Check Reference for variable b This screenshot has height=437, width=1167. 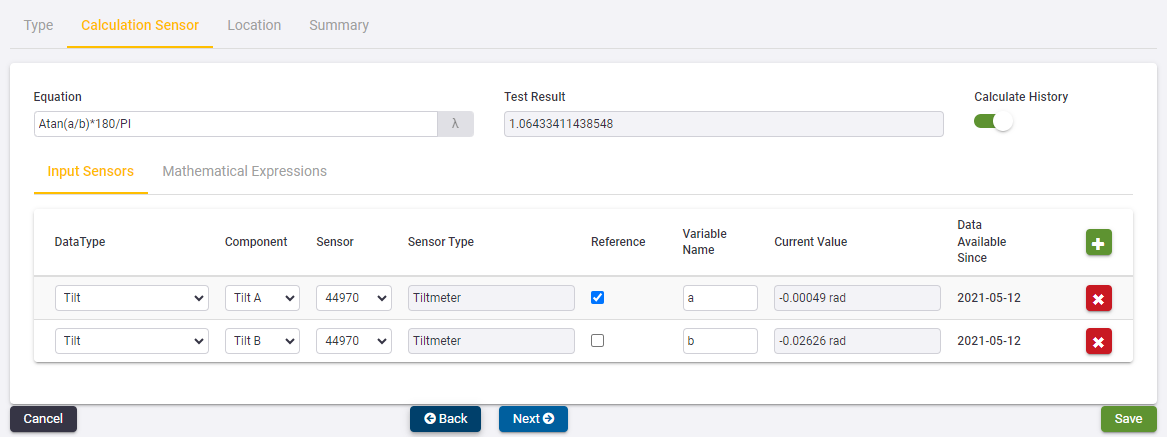click(598, 341)
